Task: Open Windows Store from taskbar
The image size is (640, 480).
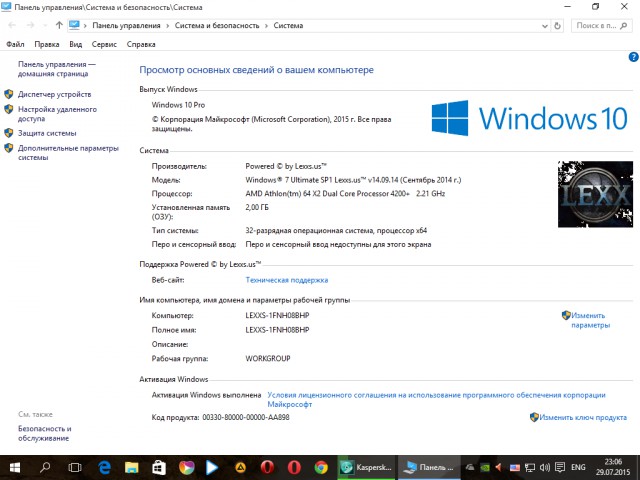Action: pyautogui.click(x=159, y=468)
